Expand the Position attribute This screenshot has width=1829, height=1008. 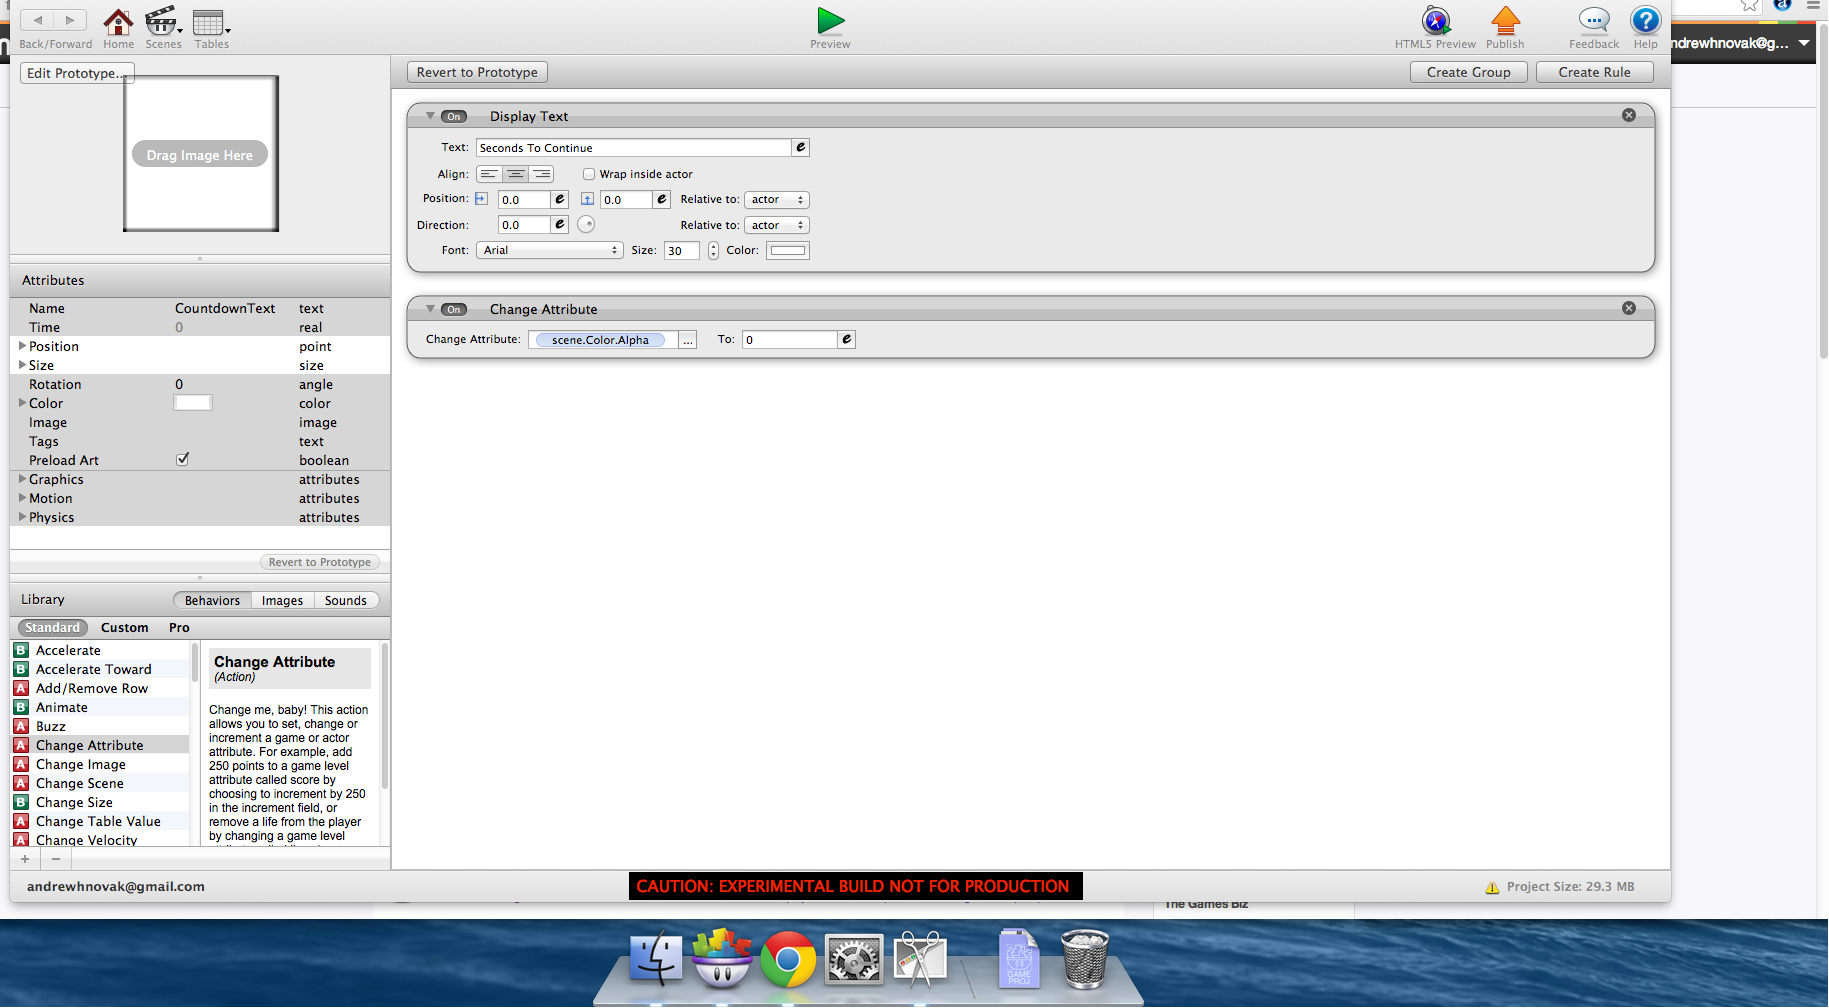(22, 346)
